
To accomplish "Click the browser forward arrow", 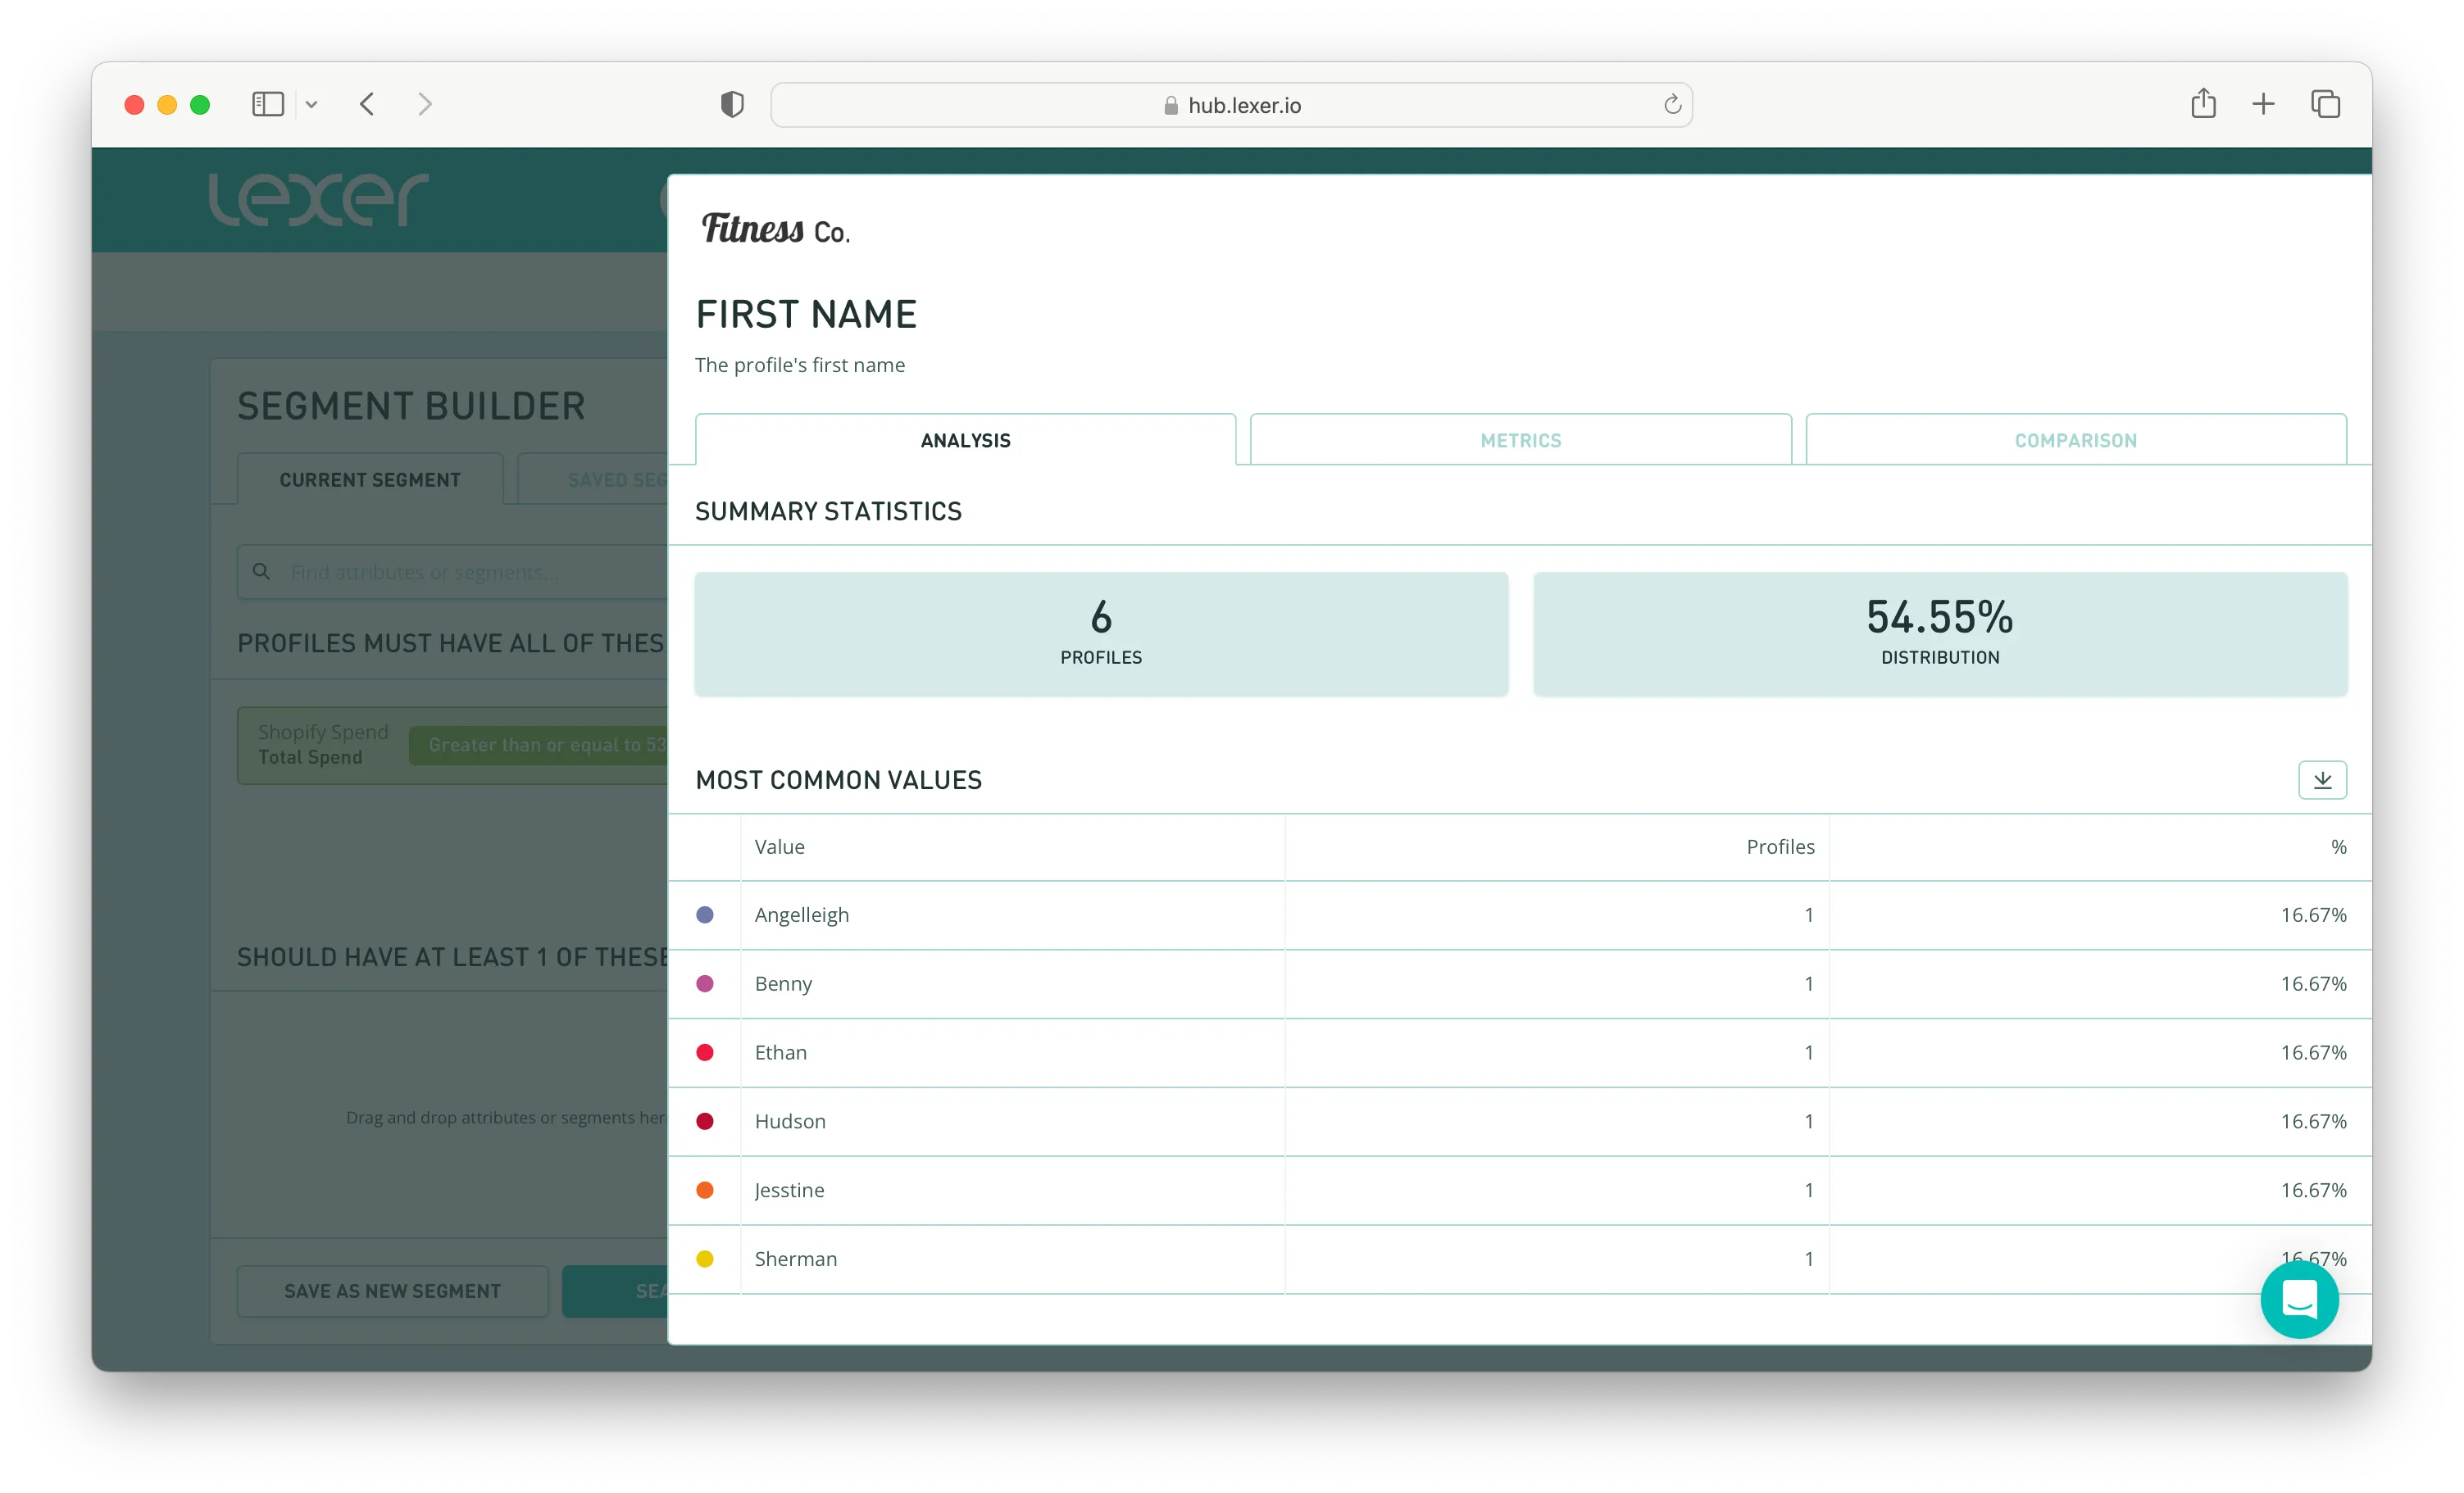I will click(425, 105).
